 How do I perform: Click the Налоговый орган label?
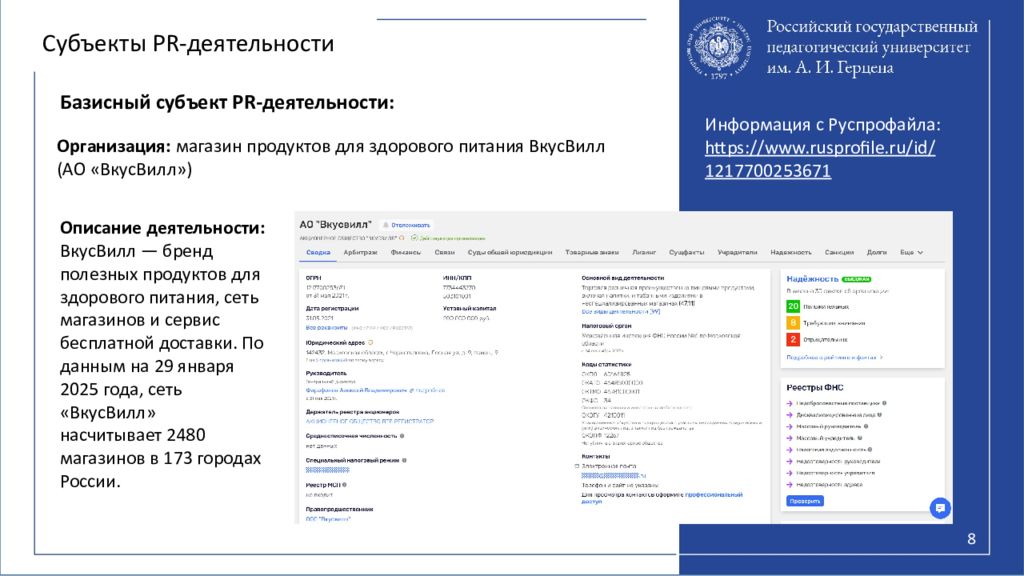607,325
